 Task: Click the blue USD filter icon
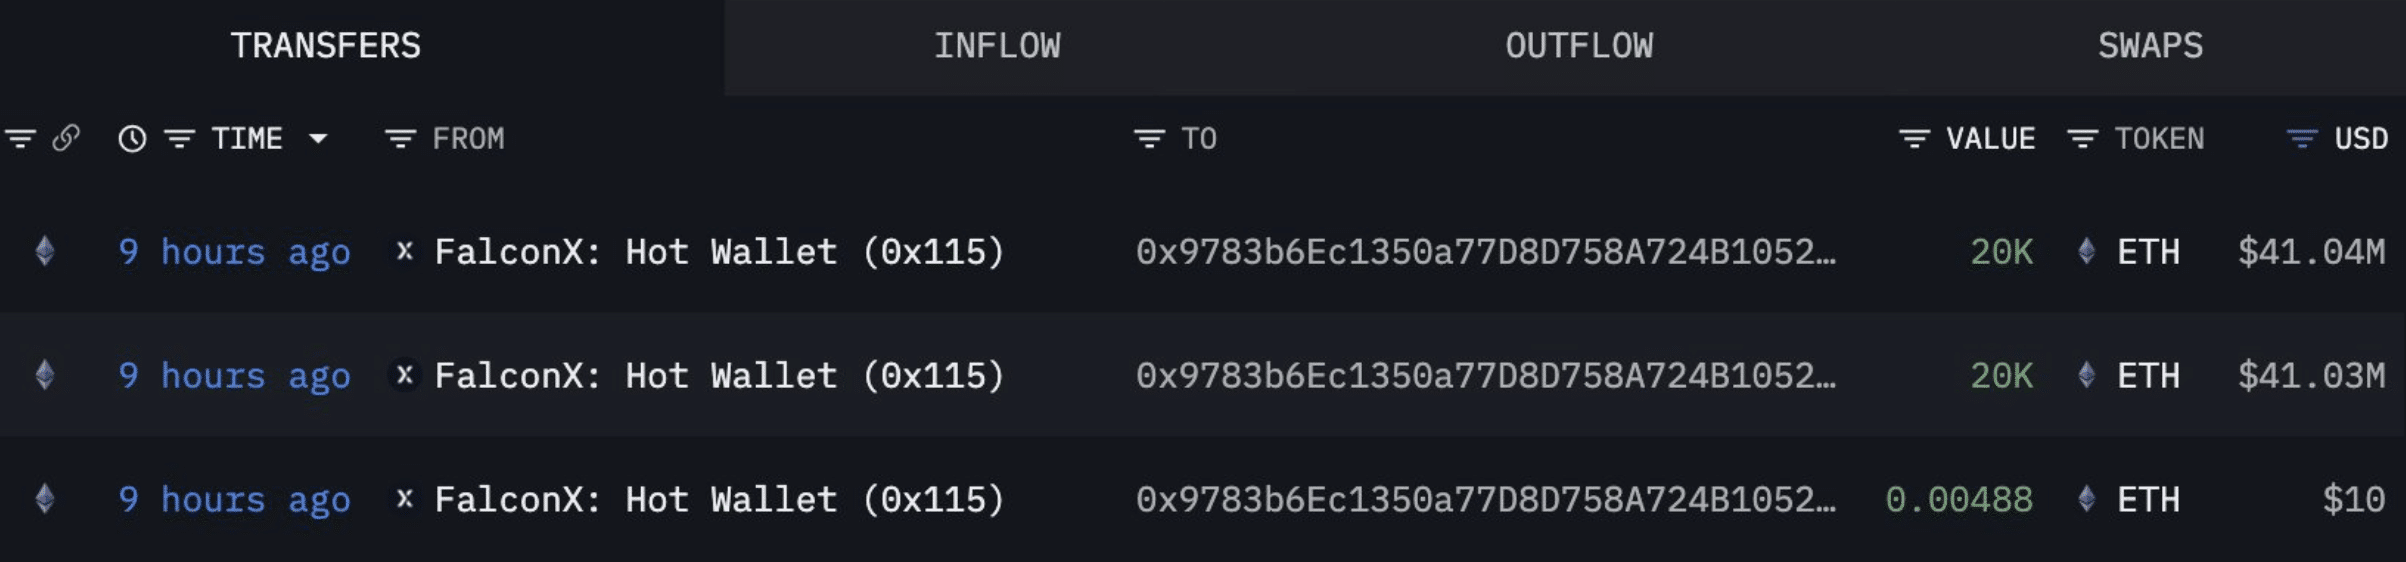click(2302, 139)
